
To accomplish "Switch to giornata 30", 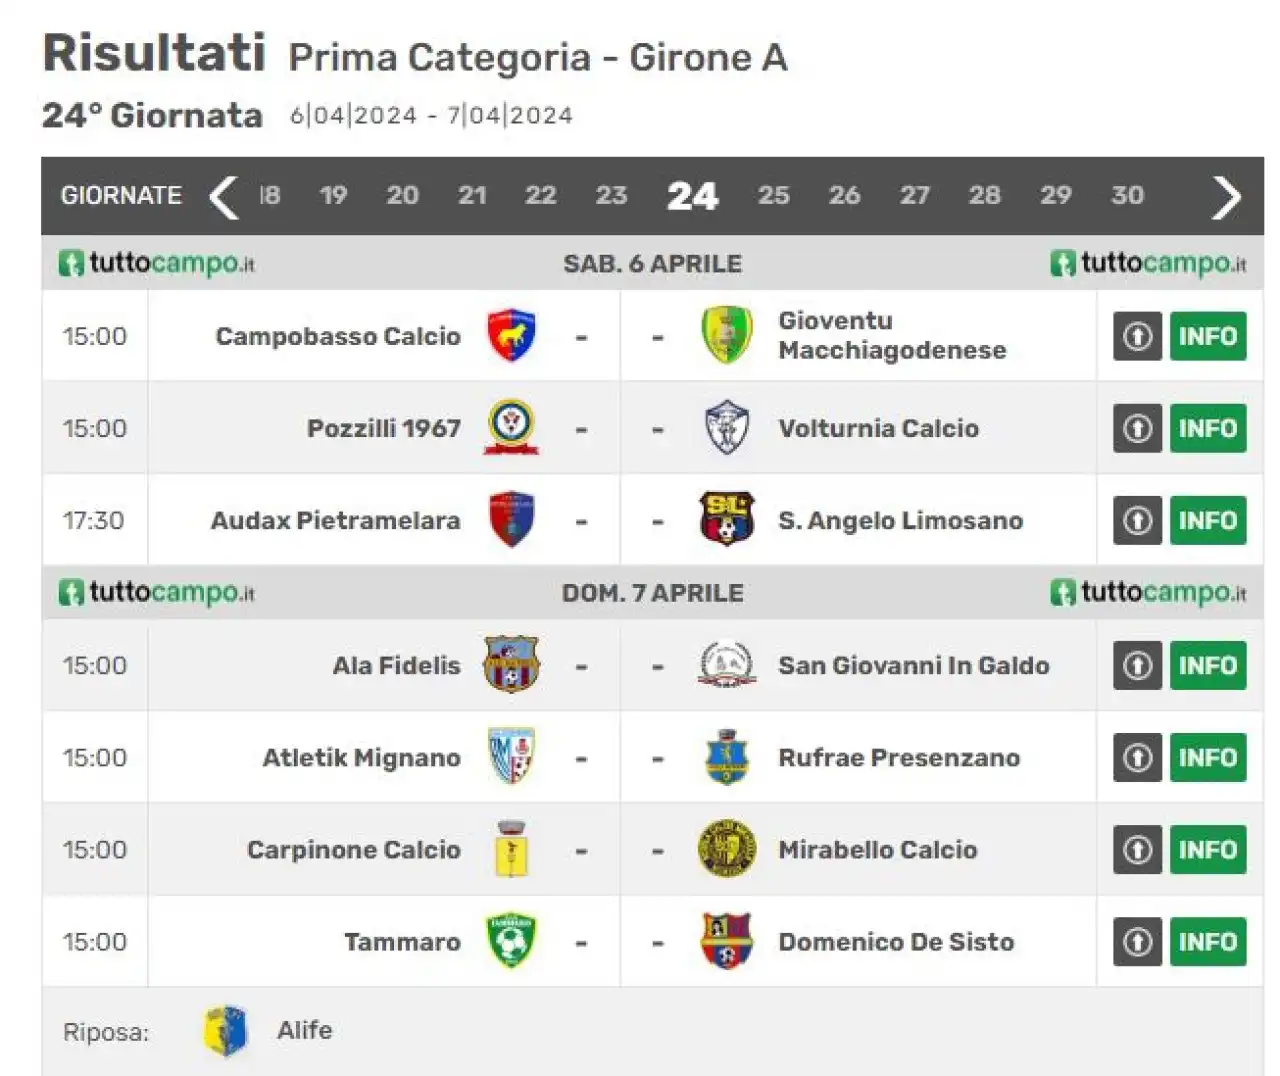I will tap(1127, 195).
